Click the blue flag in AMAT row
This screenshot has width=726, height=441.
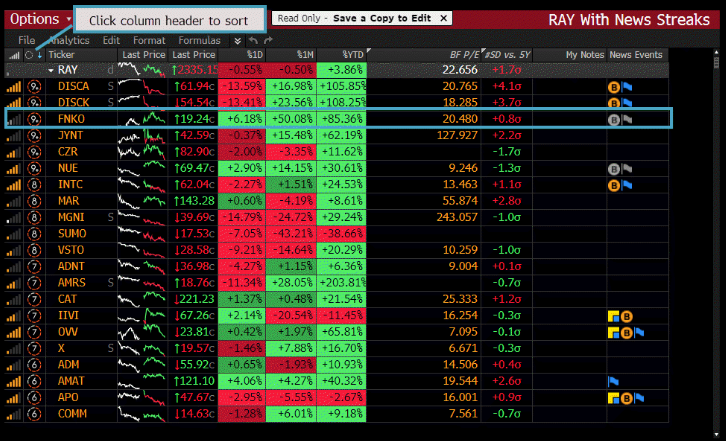[x=613, y=382]
